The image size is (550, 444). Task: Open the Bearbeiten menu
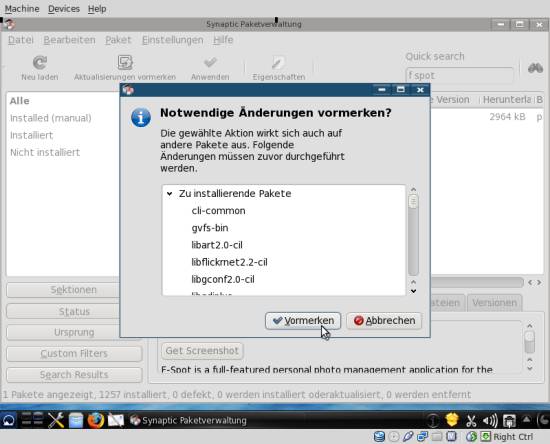(69, 40)
